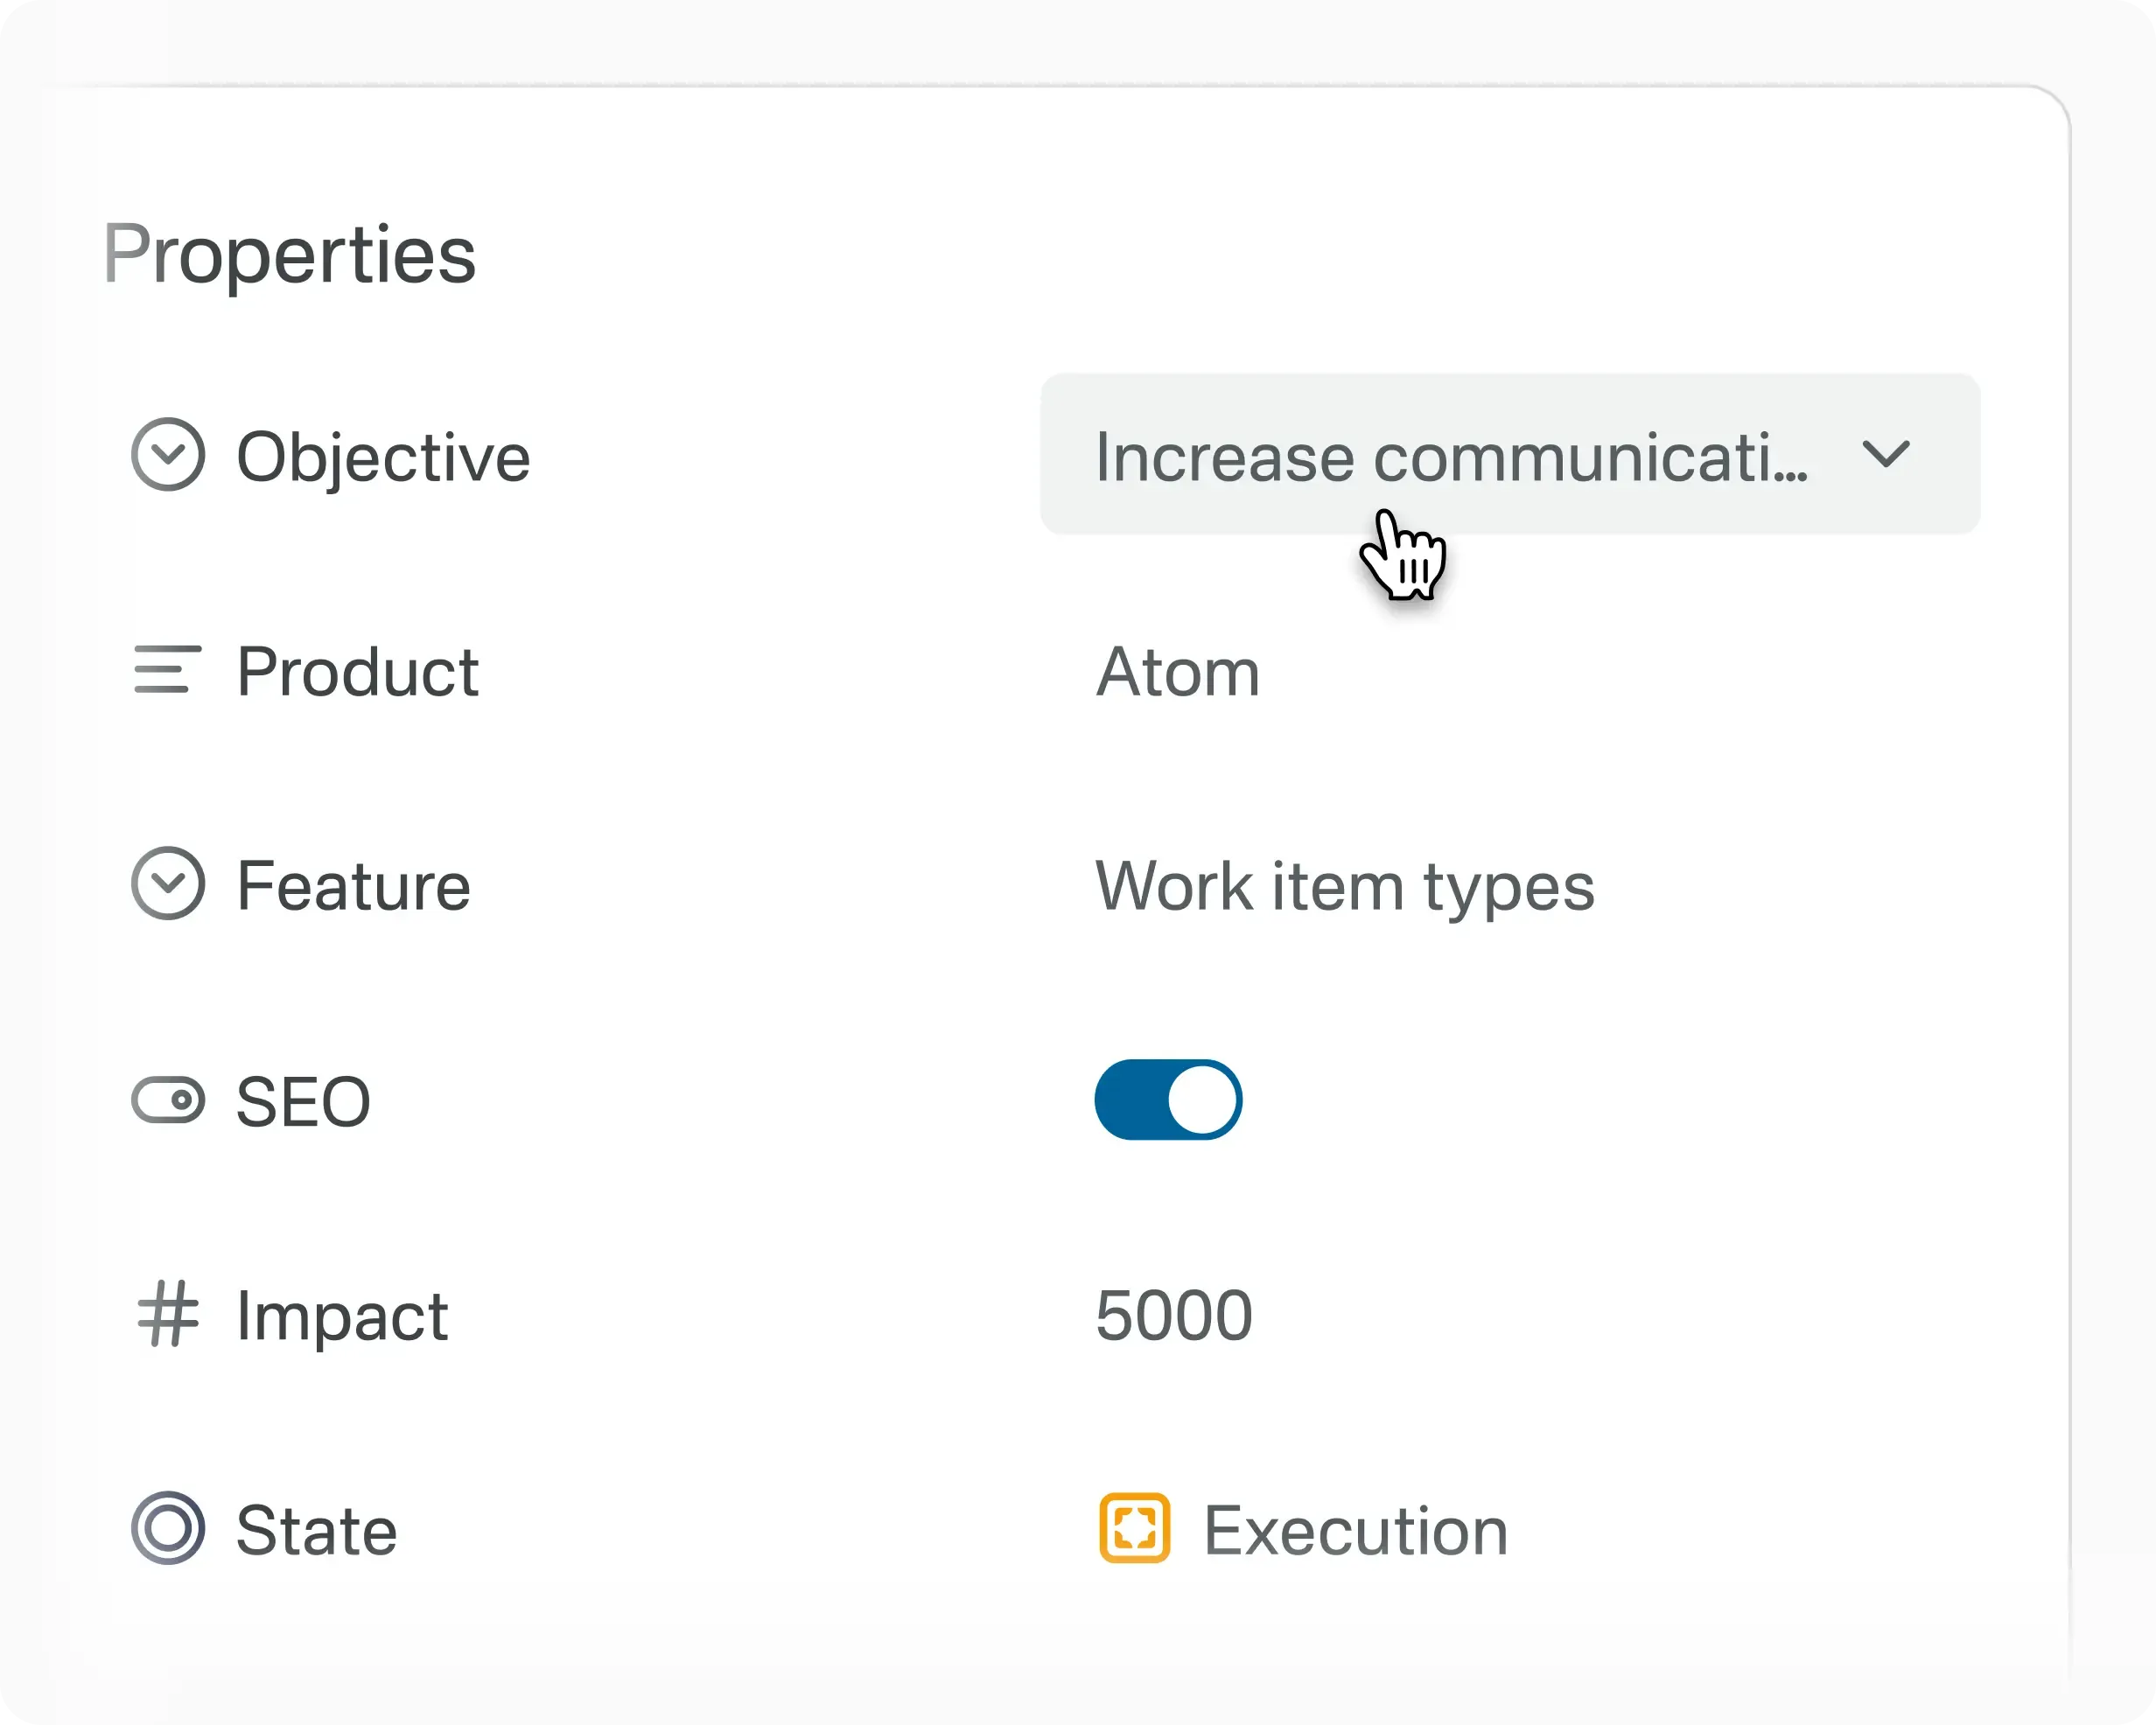Click the Impact hash icon
The image size is (2156, 1725).
pyautogui.click(x=168, y=1315)
